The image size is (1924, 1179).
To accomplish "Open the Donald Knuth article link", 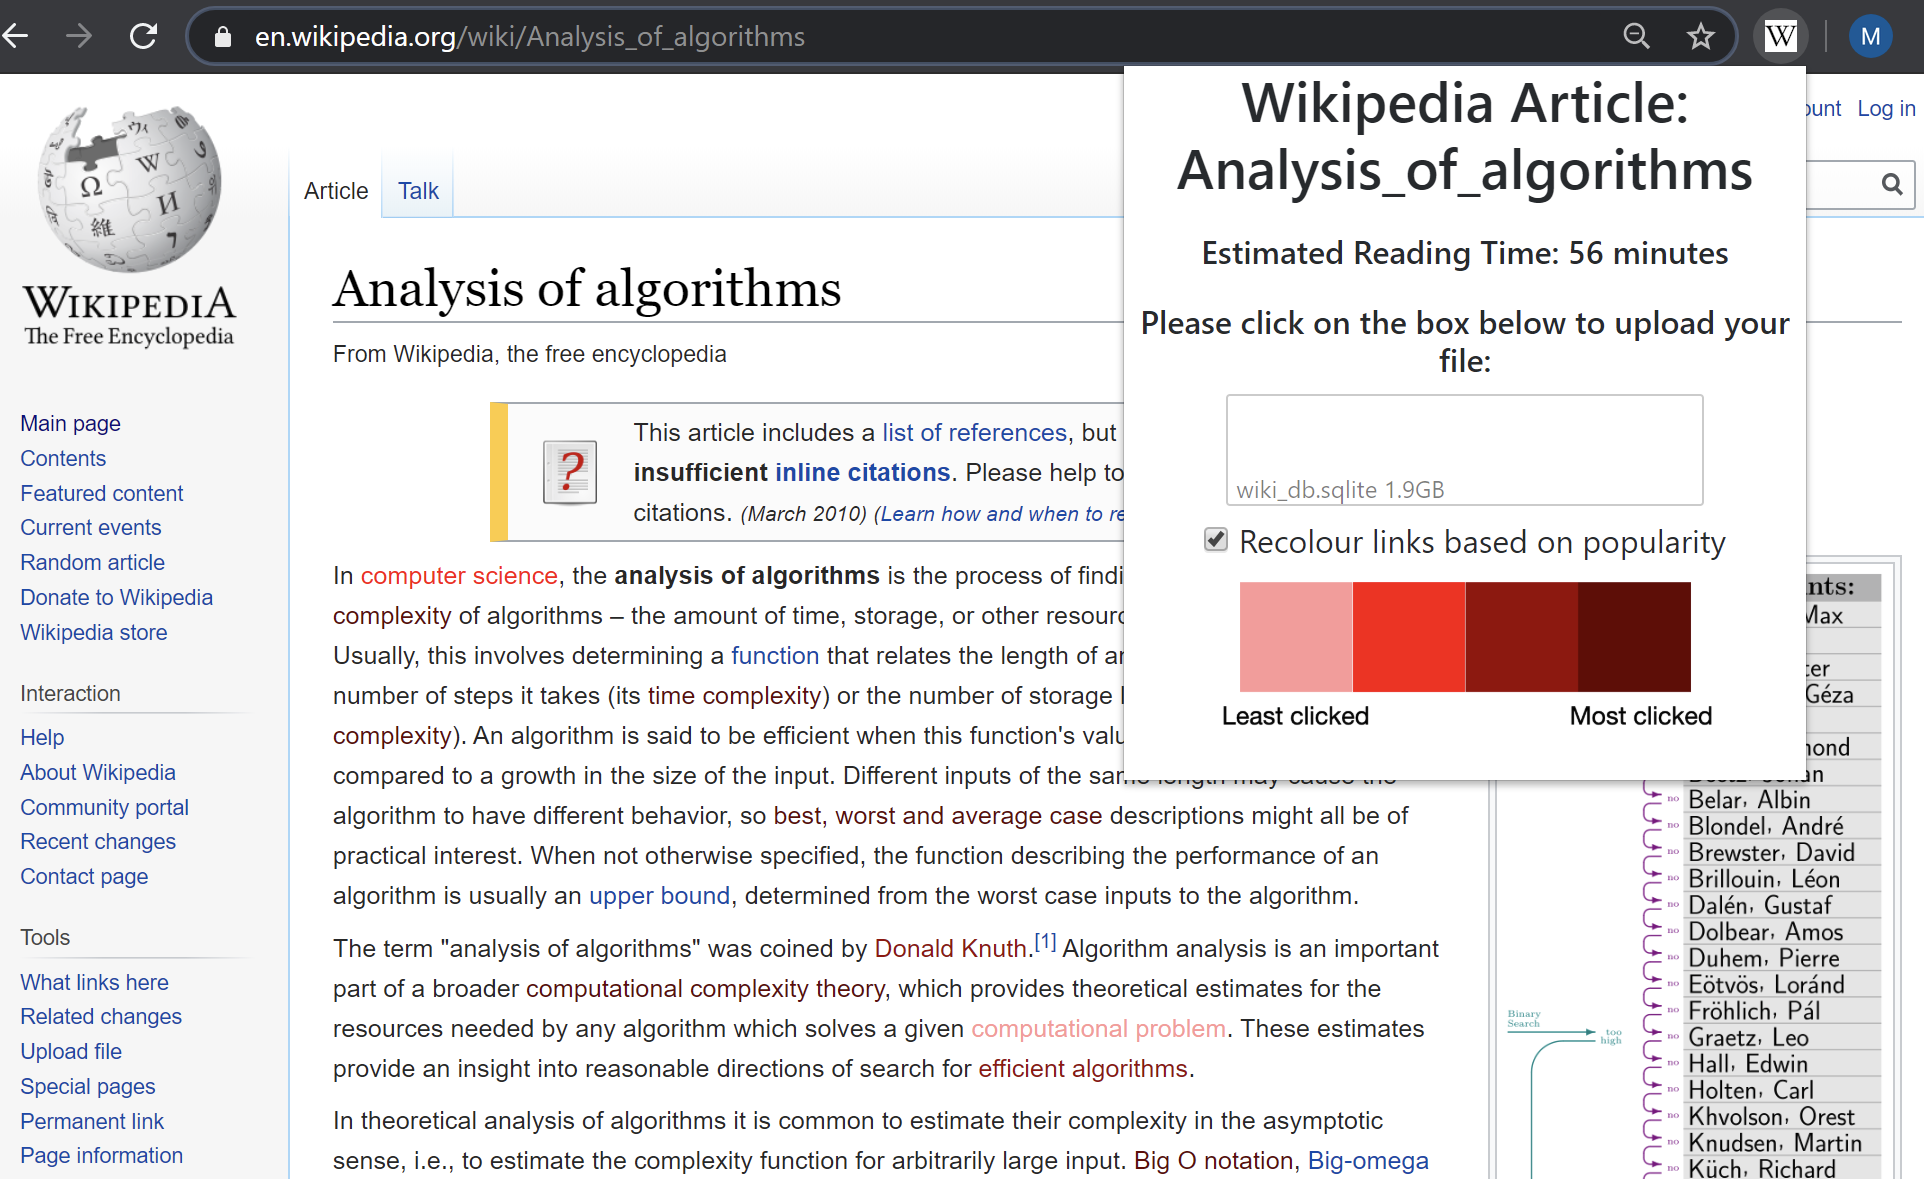I will pyautogui.click(x=949, y=948).
